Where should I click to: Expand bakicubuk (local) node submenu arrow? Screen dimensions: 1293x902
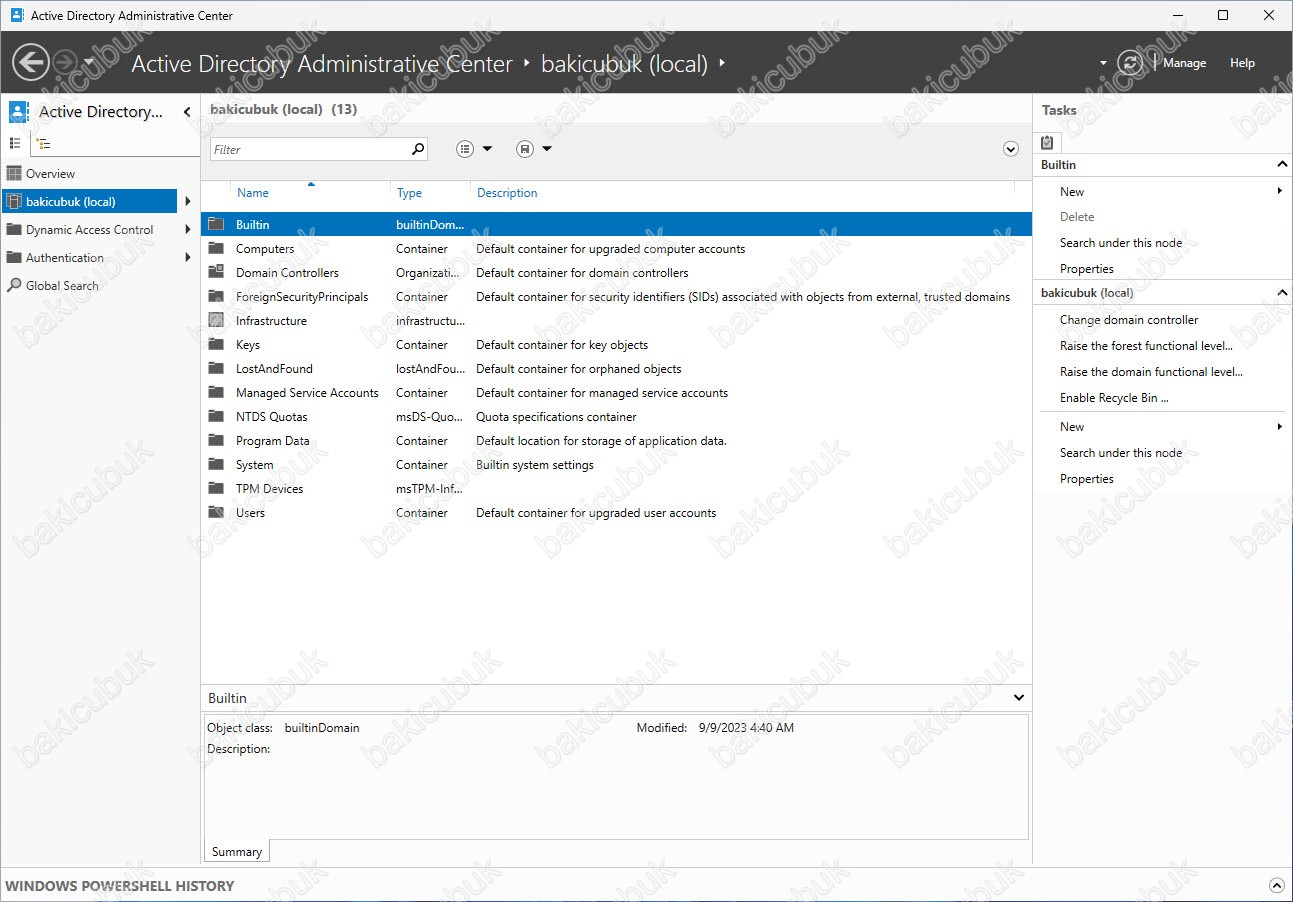(187, 202)
